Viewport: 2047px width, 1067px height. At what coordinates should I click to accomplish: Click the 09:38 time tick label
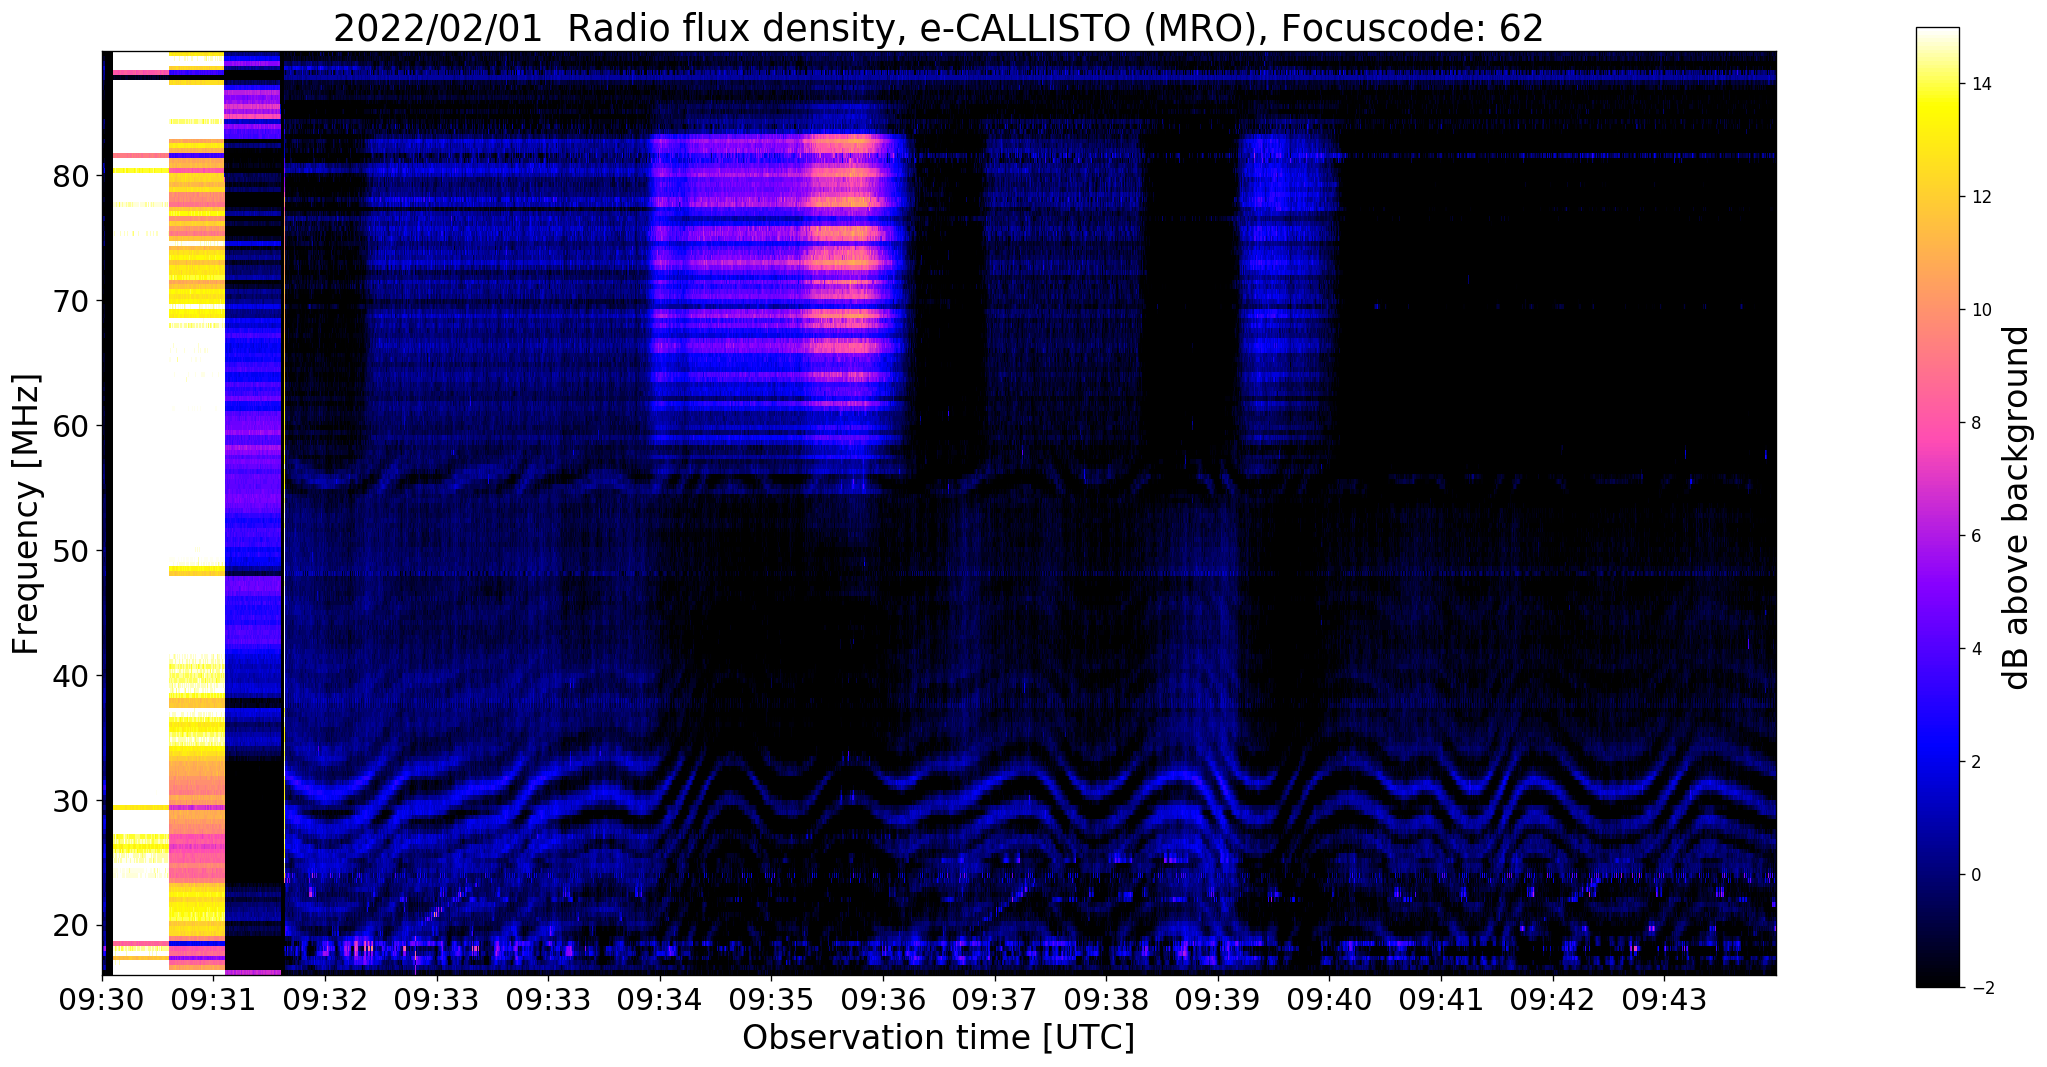(1106, 1000)
